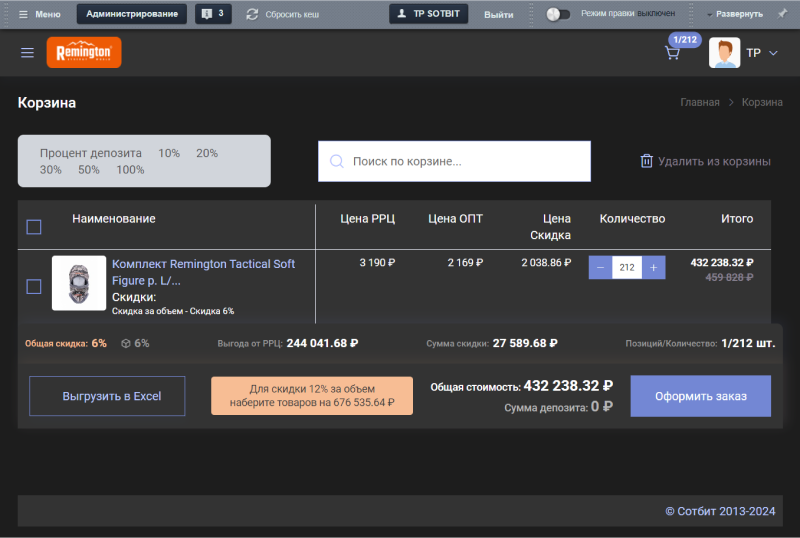Click Удалить из корзины

[714, 161]
